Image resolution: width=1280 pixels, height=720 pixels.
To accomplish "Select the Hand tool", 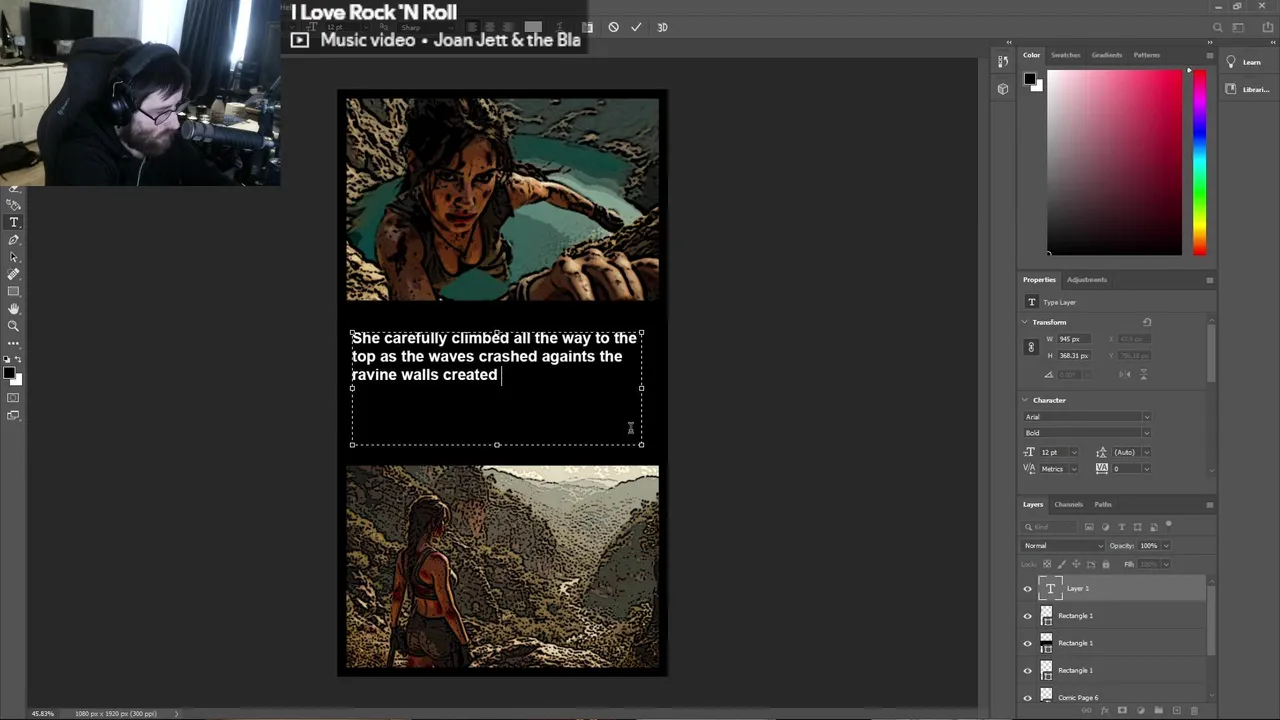I will [14, 309].
